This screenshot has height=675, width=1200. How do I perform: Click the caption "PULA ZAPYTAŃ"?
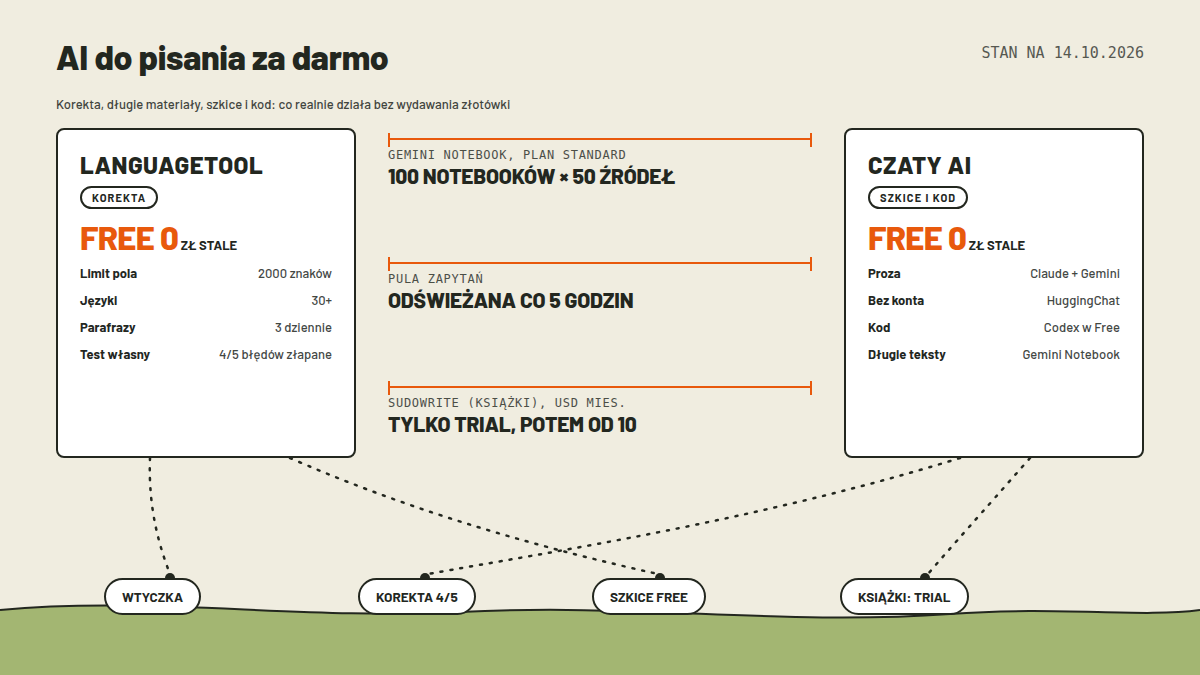click(436, 279)
